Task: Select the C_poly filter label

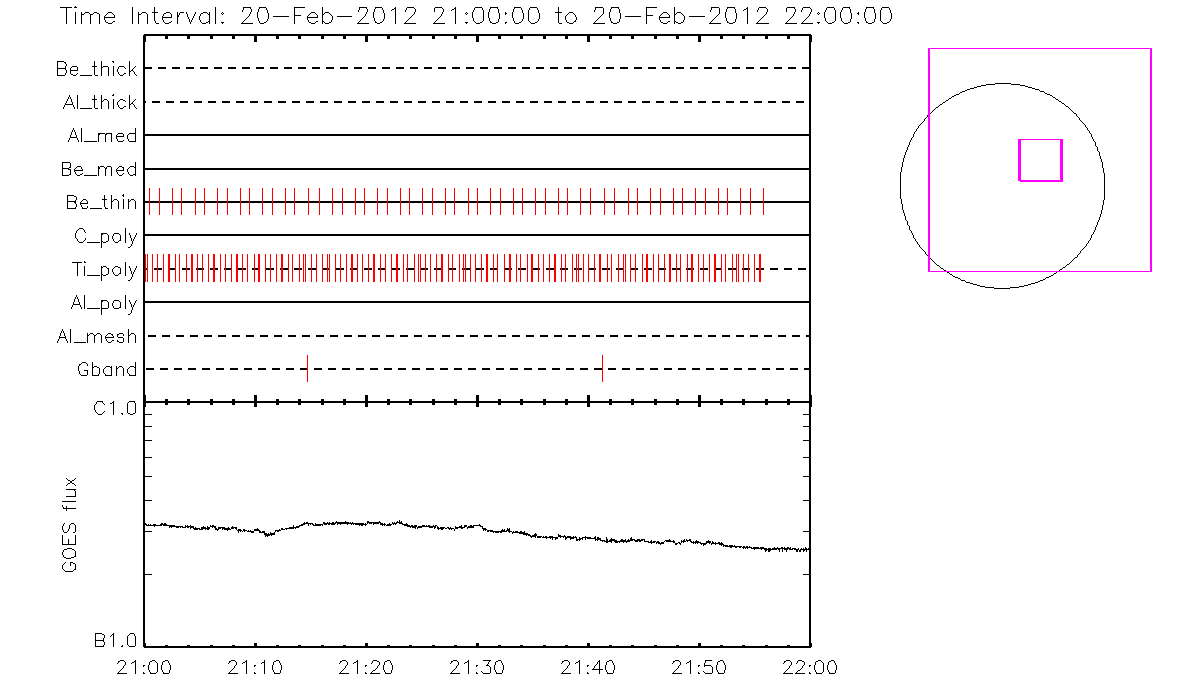Action: 105,237
